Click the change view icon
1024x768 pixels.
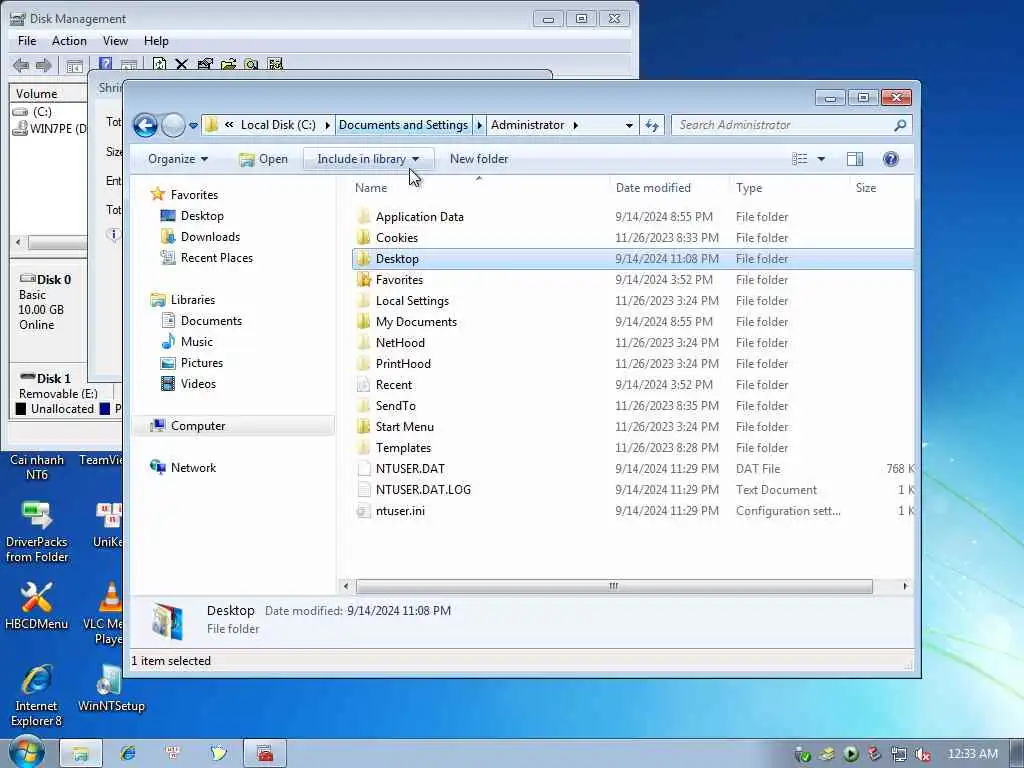(799, 159)
